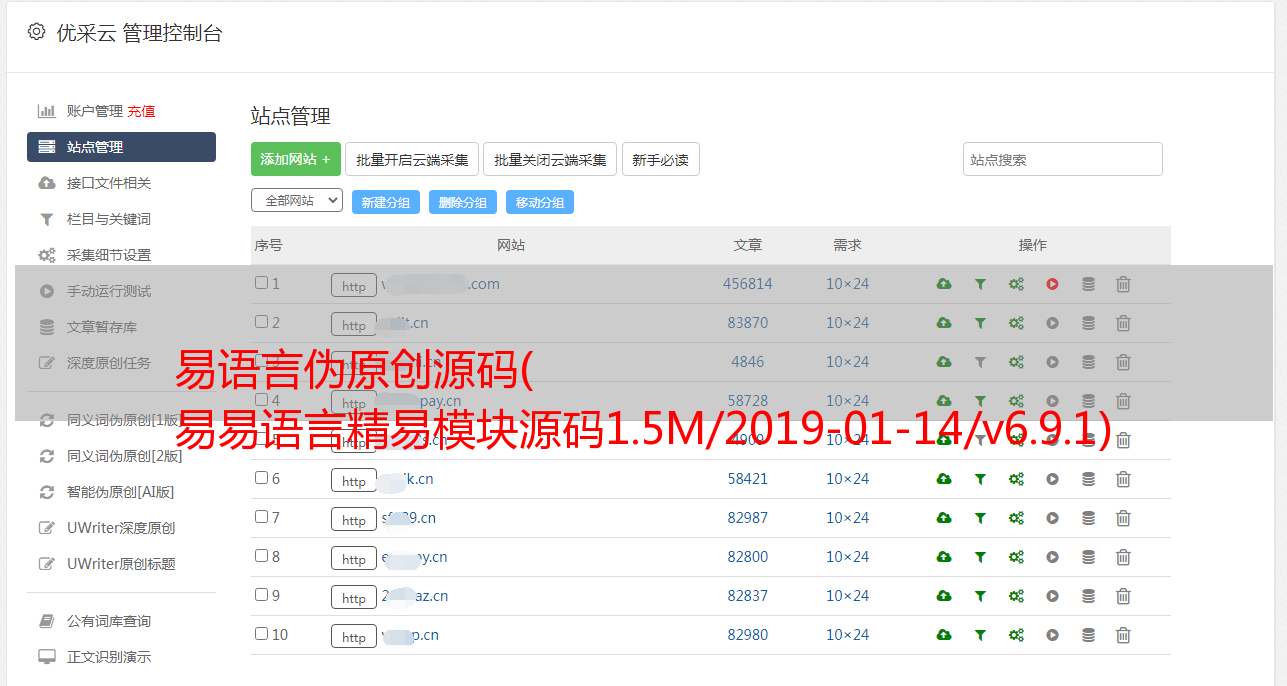Delete site 10 with the trash icon

point(1123,635)
